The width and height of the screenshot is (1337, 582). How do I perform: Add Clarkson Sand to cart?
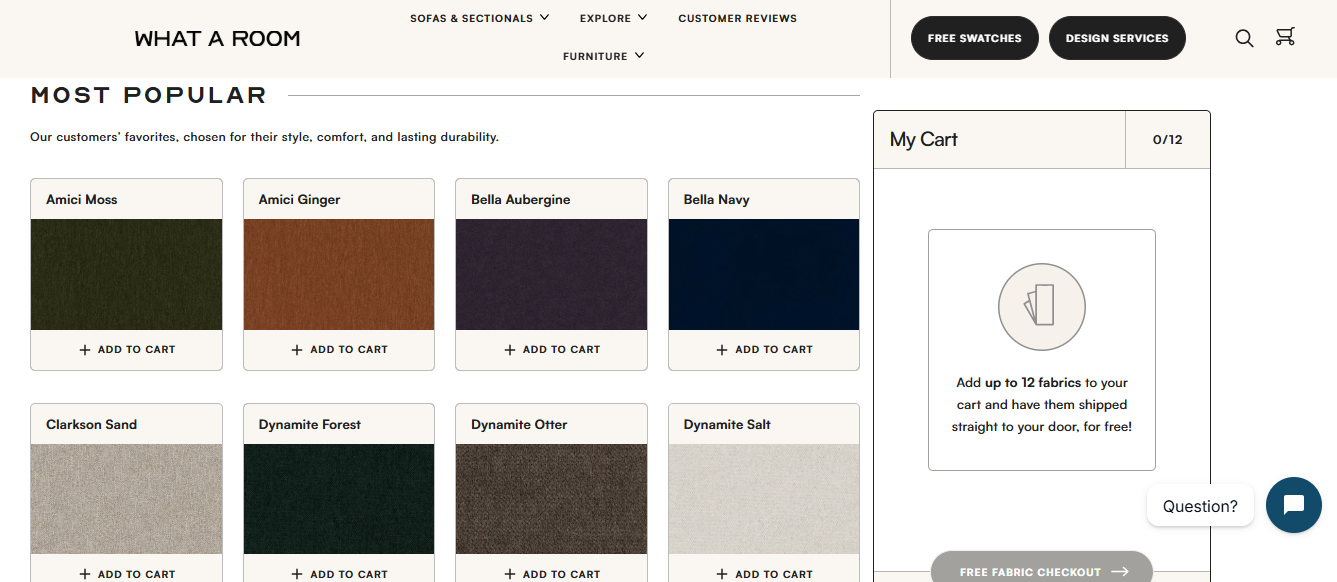coord(127,573)
